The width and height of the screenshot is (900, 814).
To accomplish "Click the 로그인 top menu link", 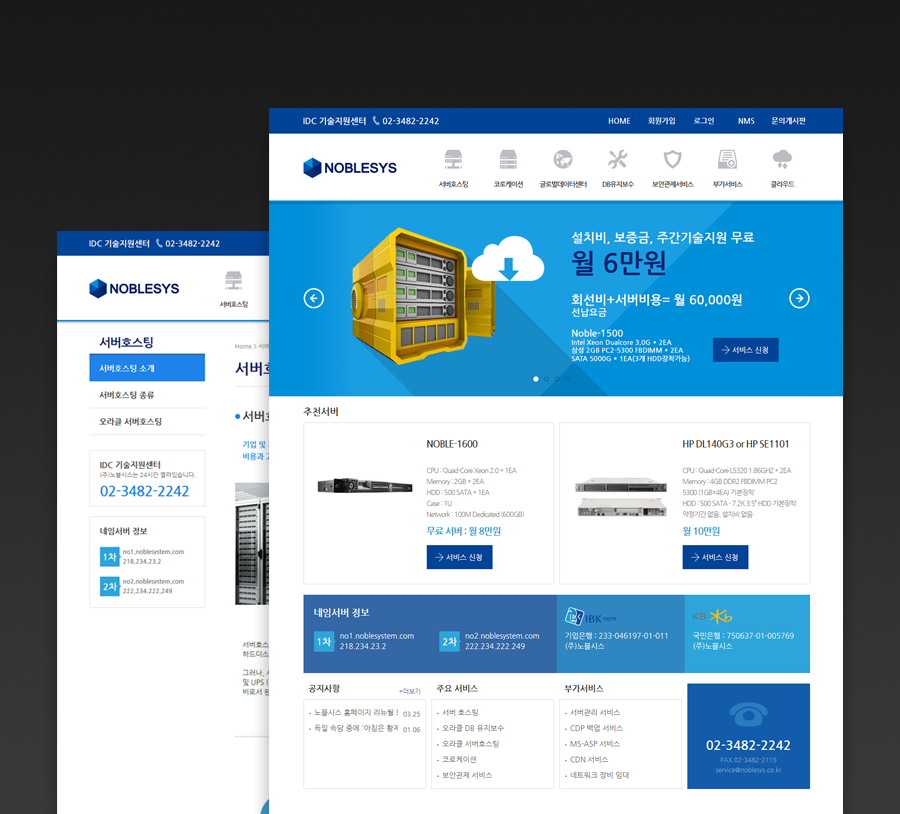I will tap(704, 121).
